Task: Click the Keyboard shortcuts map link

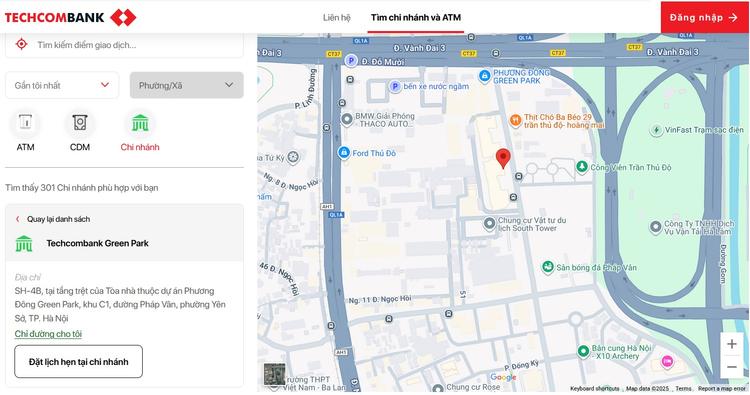Action: pyautogui.click(x=595, y=389)
